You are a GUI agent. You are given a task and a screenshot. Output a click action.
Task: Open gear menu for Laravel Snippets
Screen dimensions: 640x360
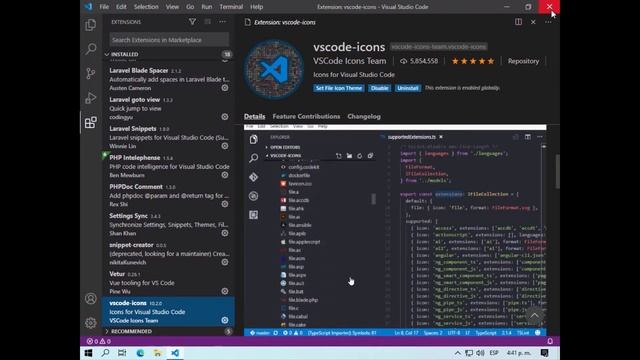[x=225, y=146]
